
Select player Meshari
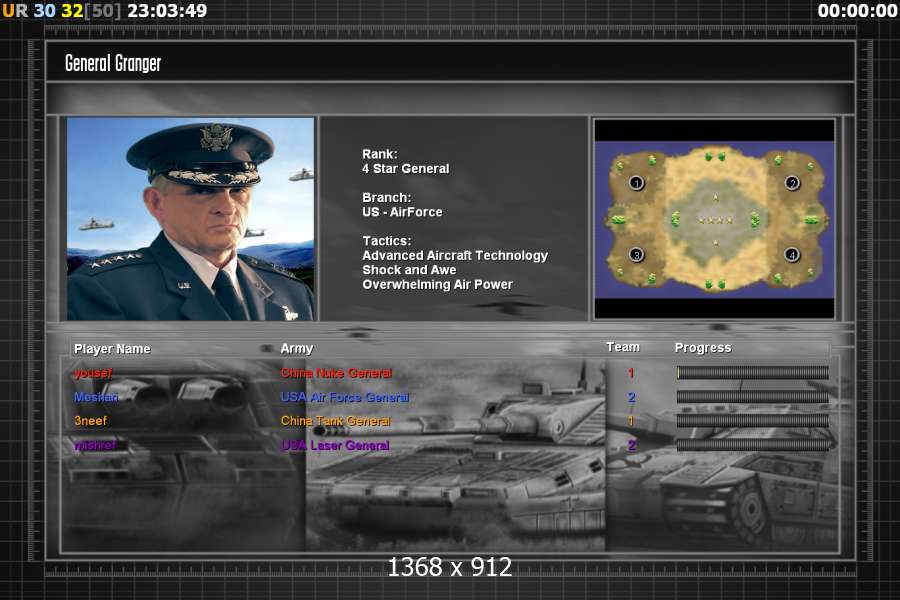(x=96, y=397)
